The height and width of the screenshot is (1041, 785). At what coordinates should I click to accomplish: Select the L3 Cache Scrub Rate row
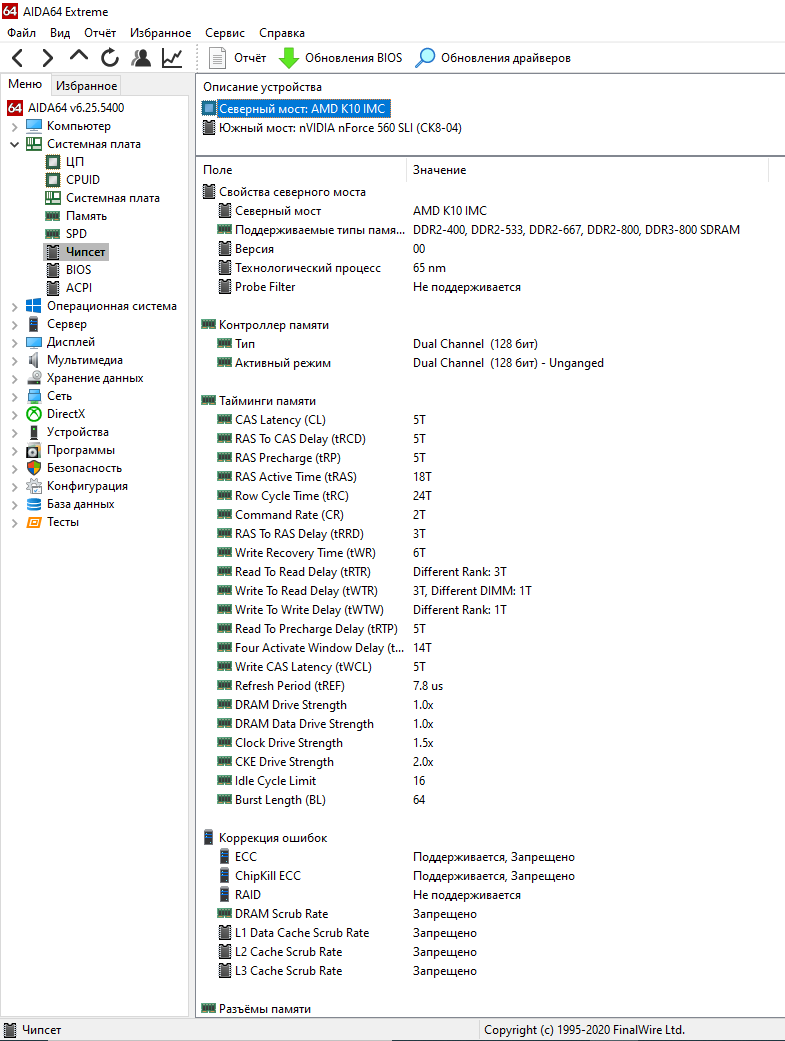coord(490,971)
